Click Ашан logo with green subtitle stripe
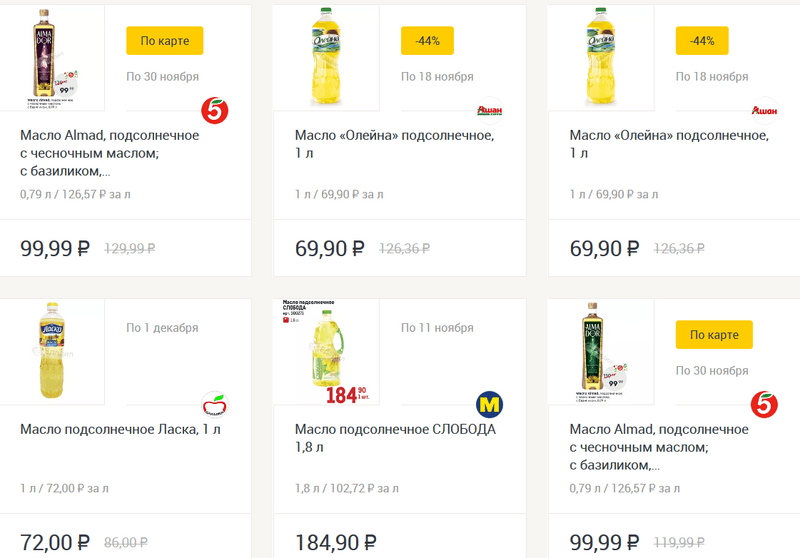 pyautogui.click(x=489, y=111)
